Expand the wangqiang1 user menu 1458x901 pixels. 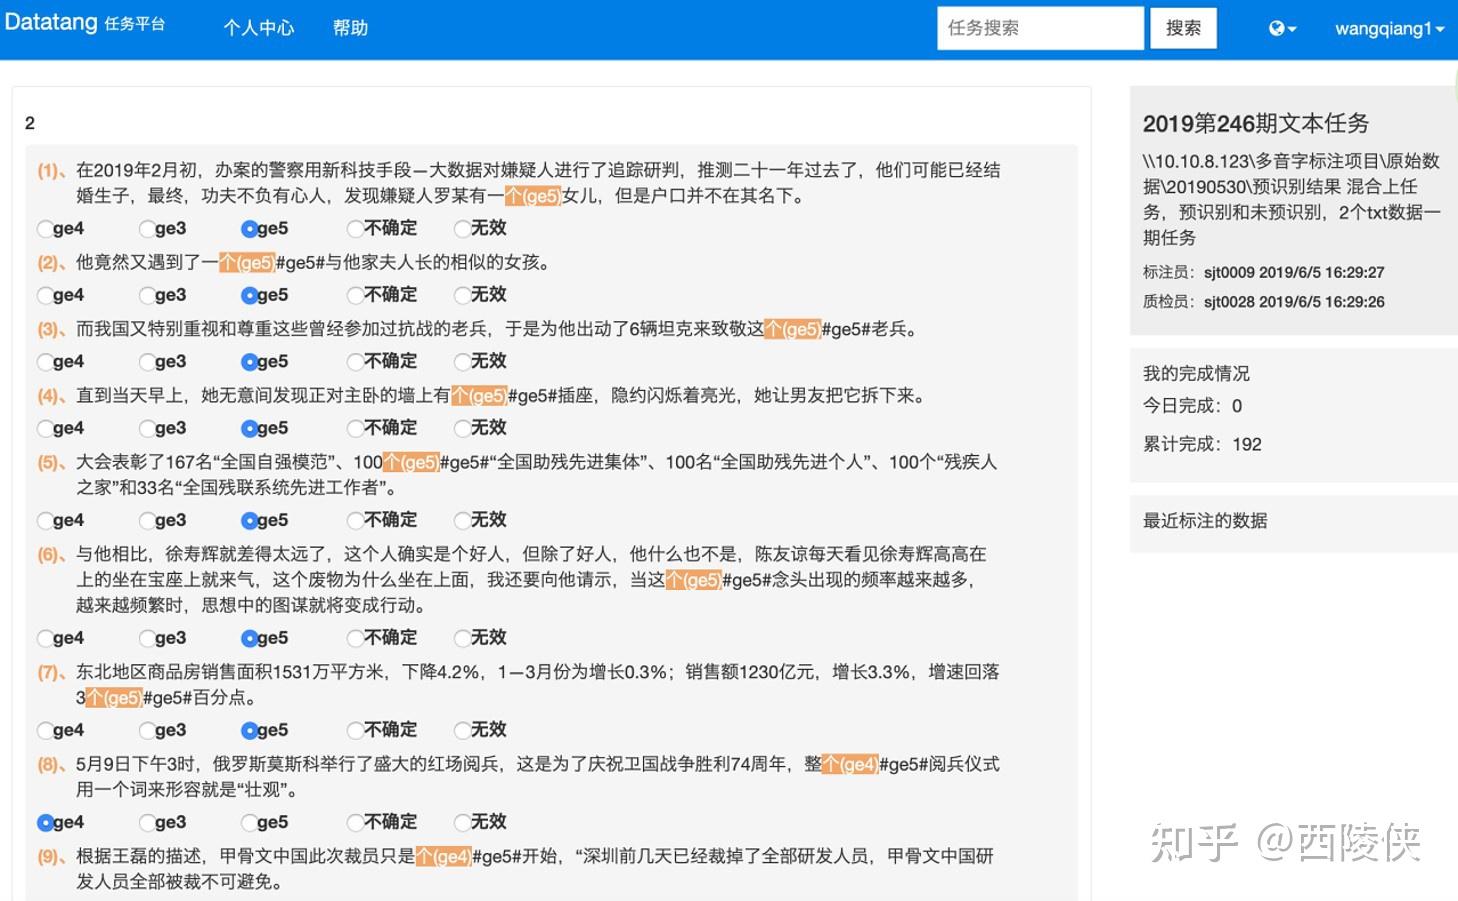1389,28
